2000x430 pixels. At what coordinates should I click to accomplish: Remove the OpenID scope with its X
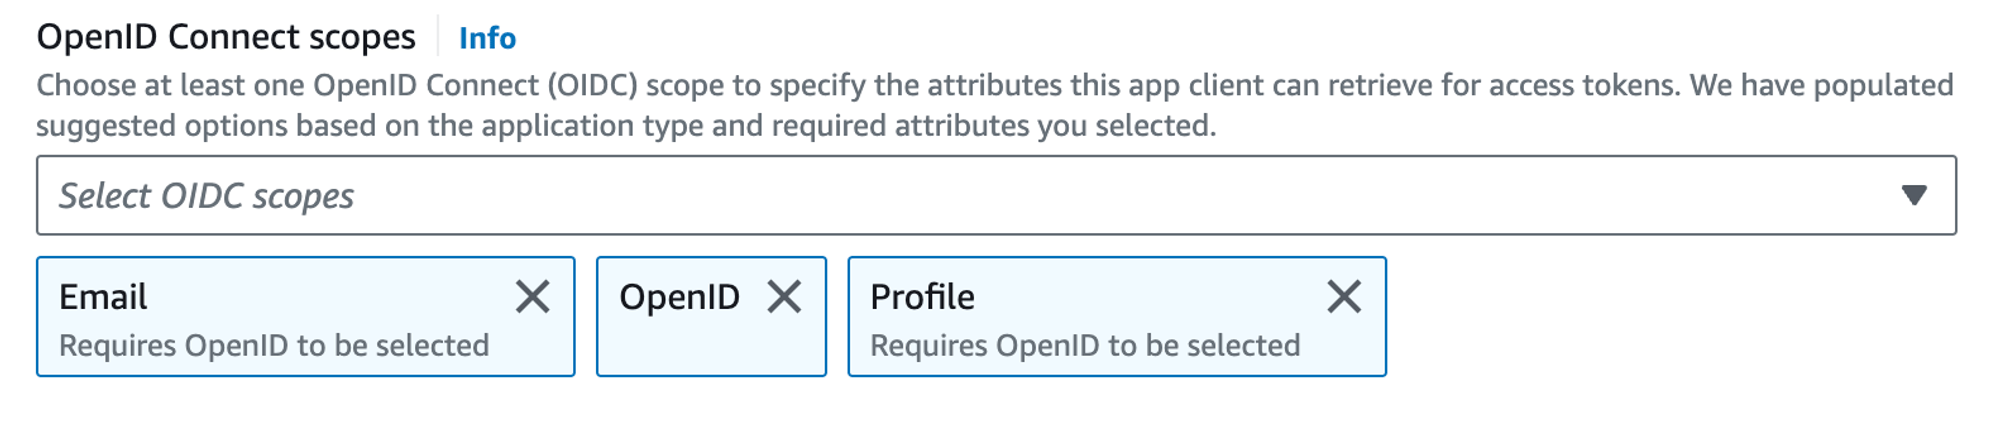[784, 297]
